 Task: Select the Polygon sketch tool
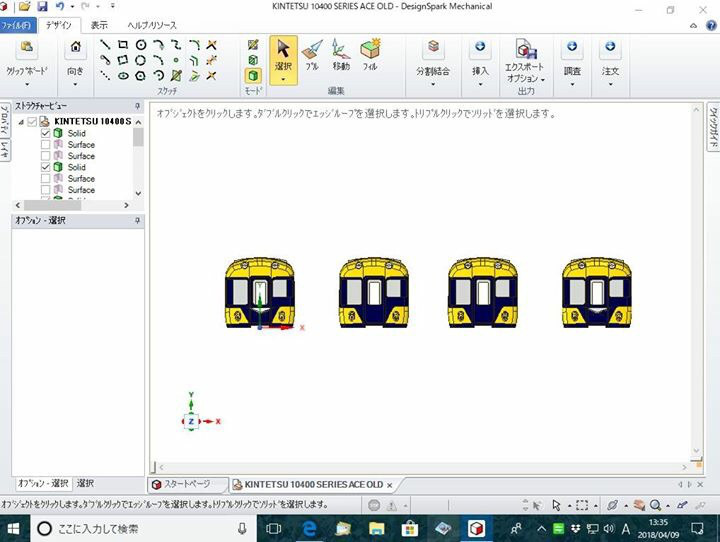[x=141, y=75]
